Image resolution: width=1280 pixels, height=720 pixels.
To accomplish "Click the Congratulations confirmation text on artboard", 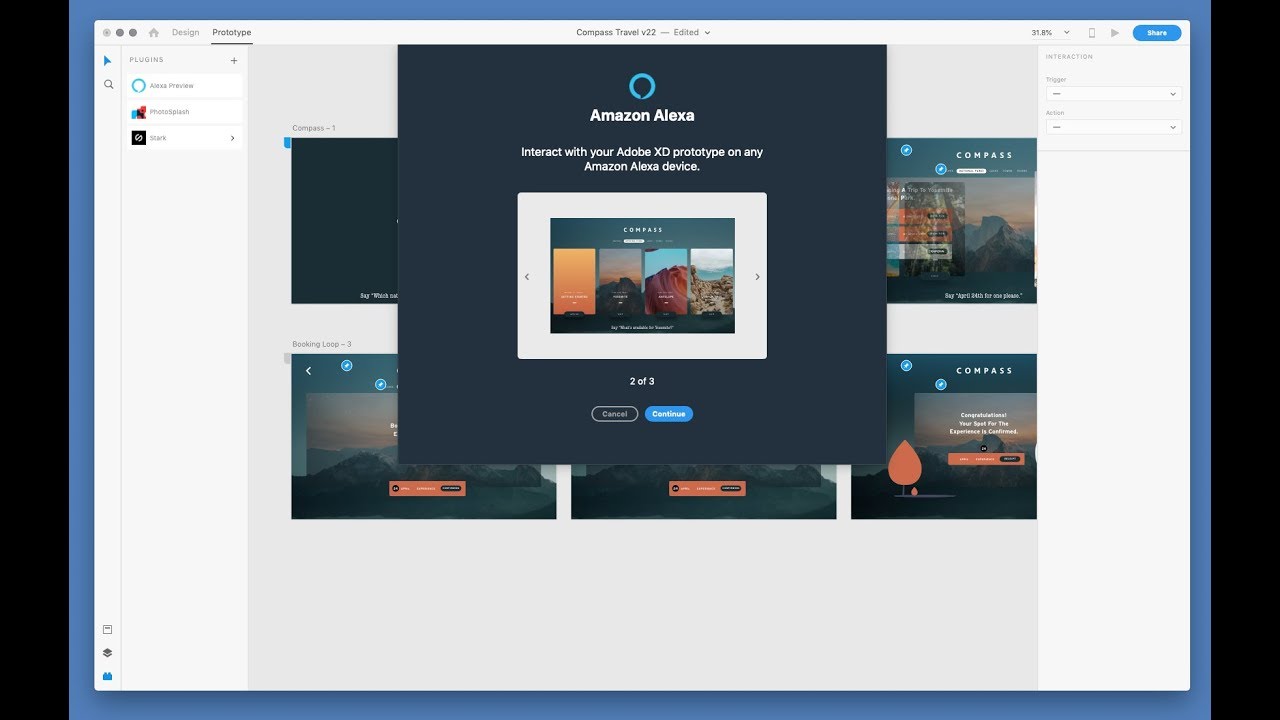I will pos(984,423).
